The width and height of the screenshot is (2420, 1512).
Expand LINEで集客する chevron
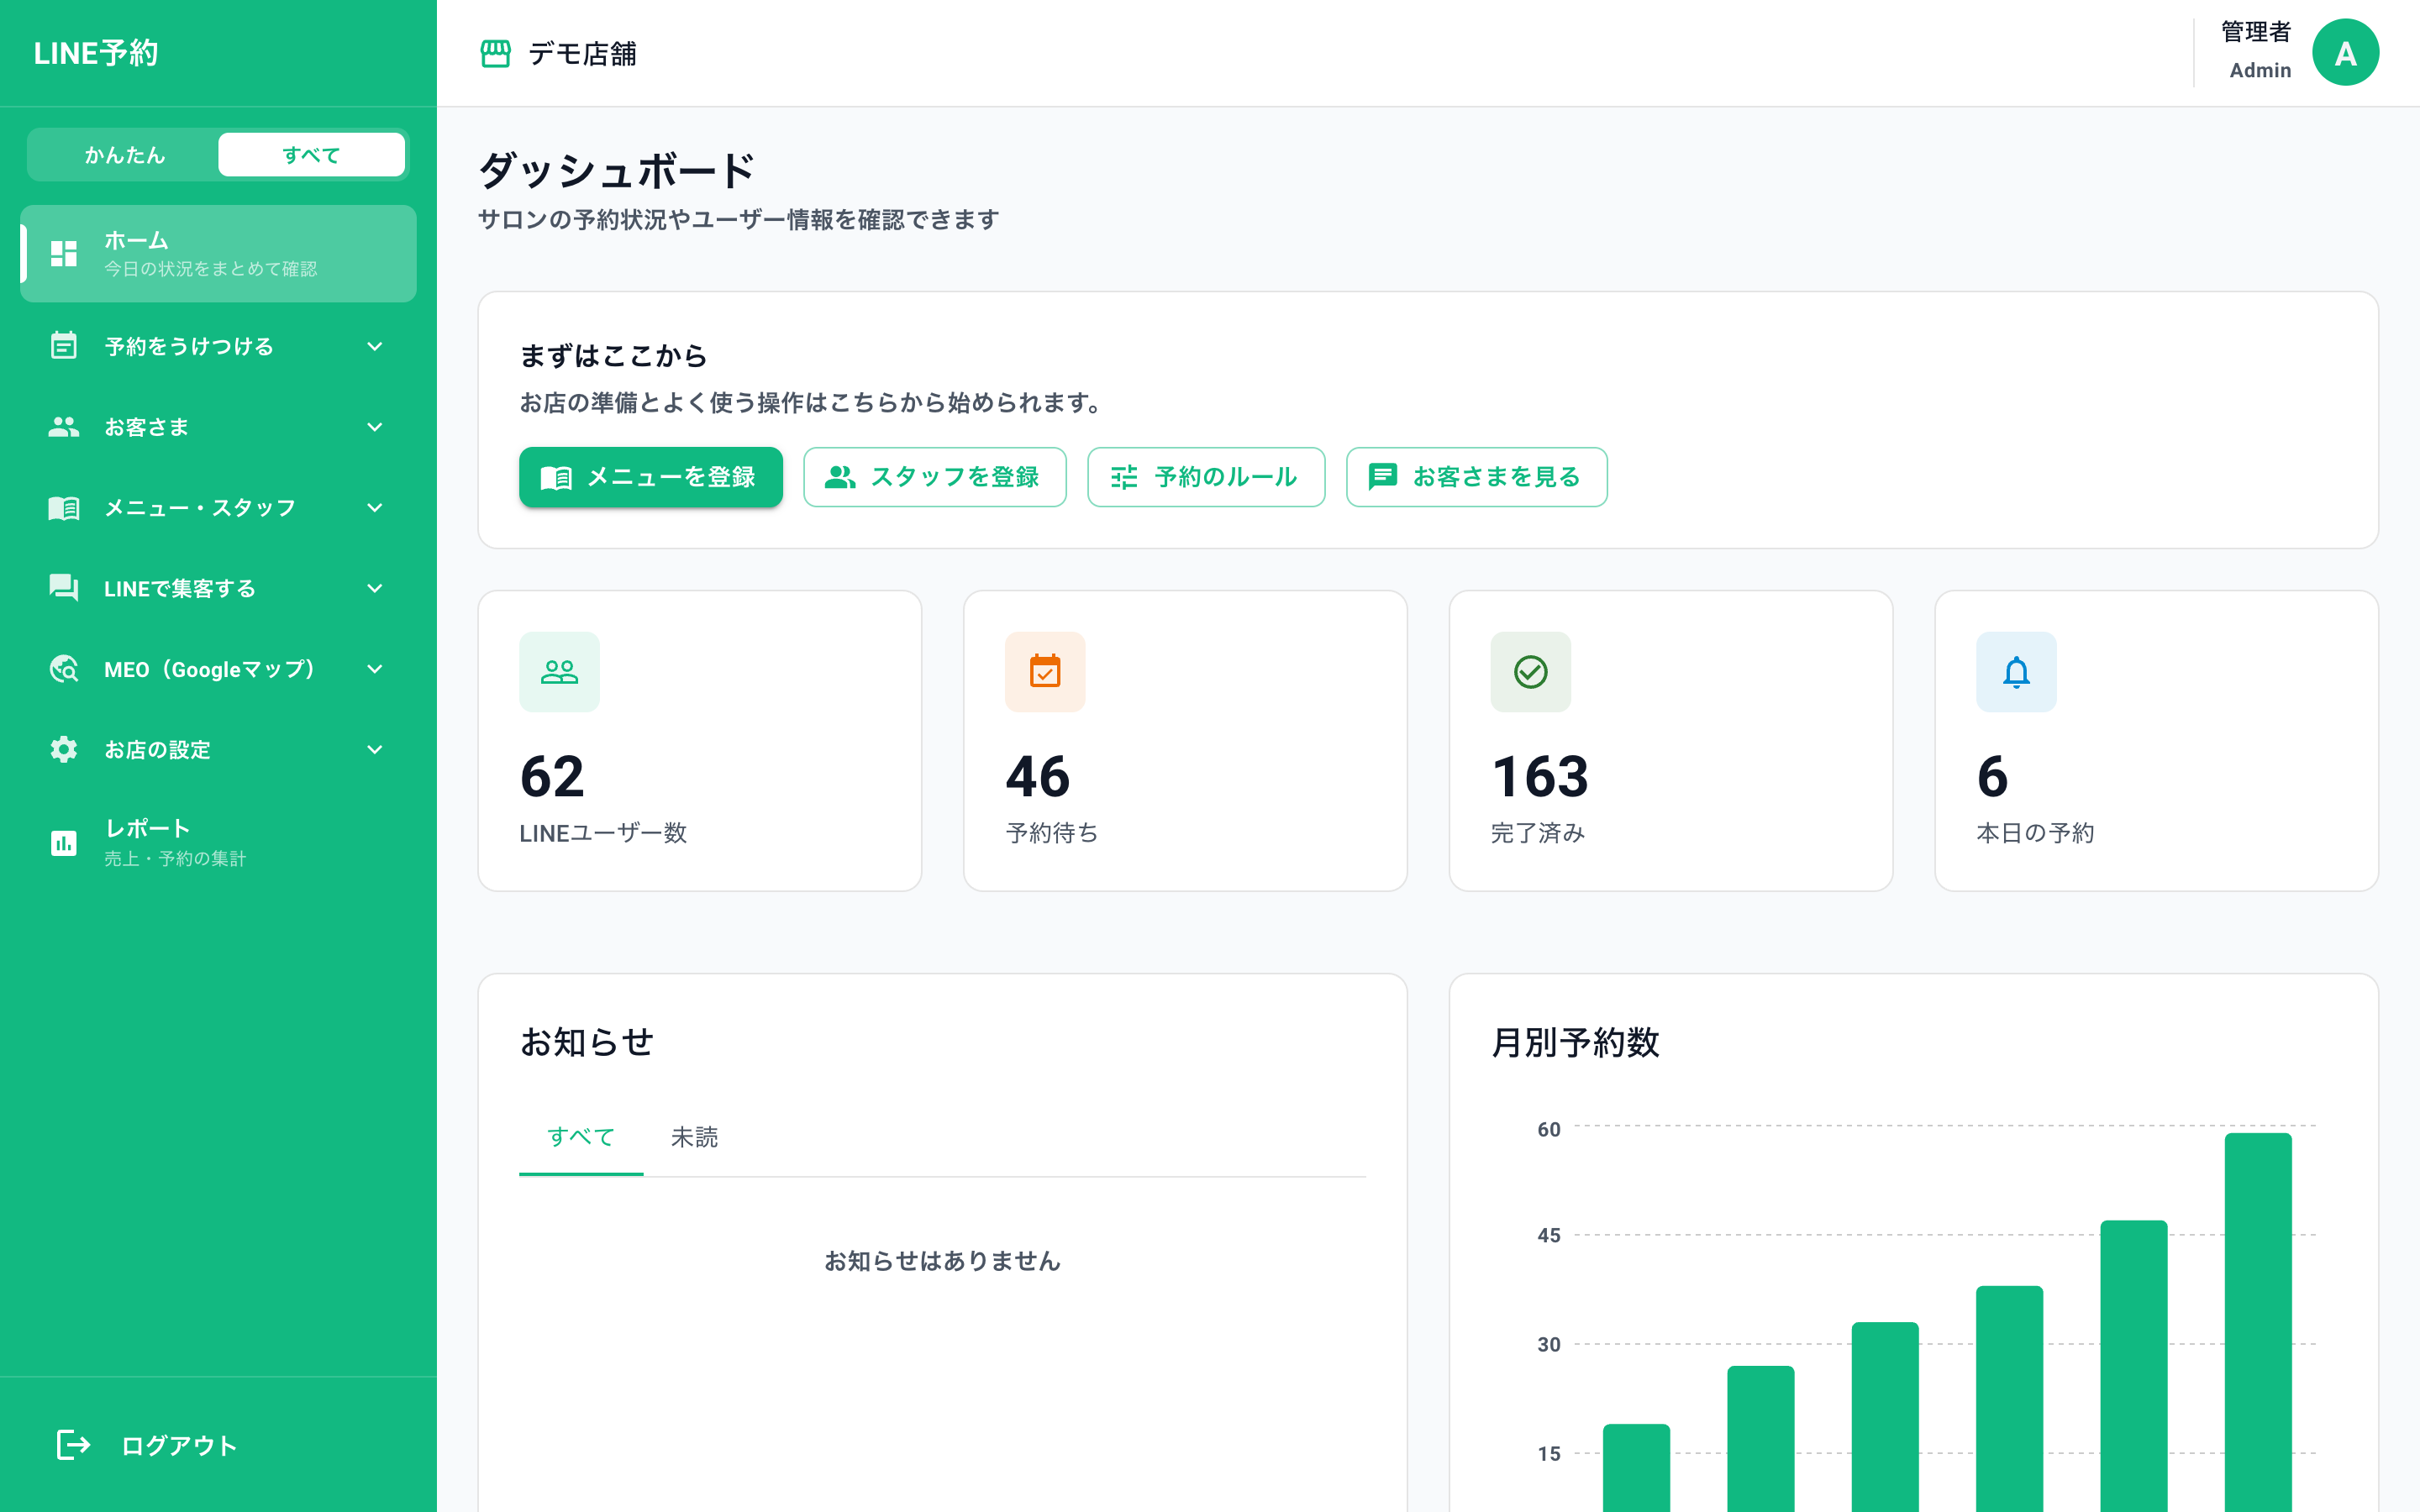(375, 588)
